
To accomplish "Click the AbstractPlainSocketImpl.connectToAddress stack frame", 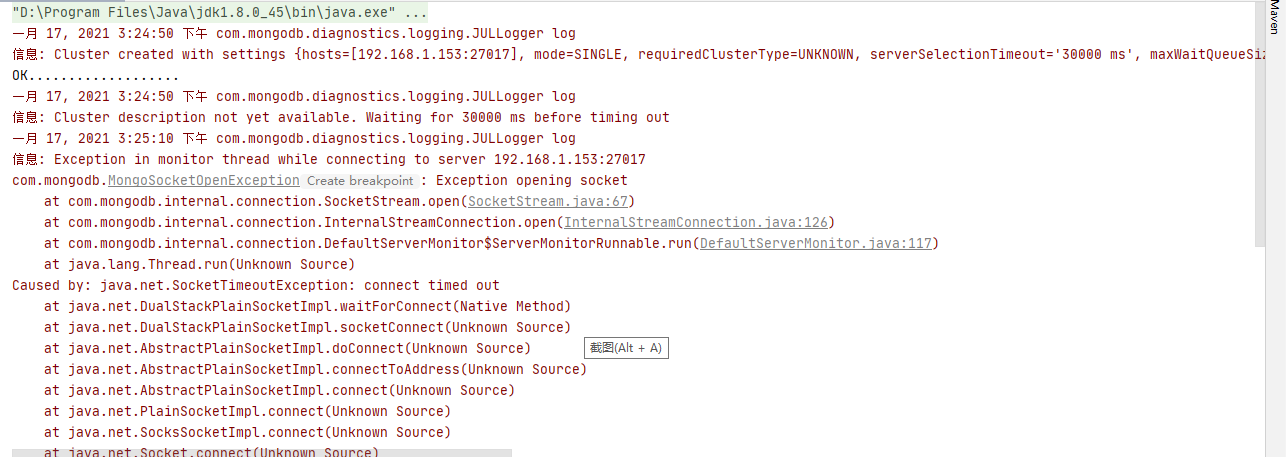I will pos(315,369).
